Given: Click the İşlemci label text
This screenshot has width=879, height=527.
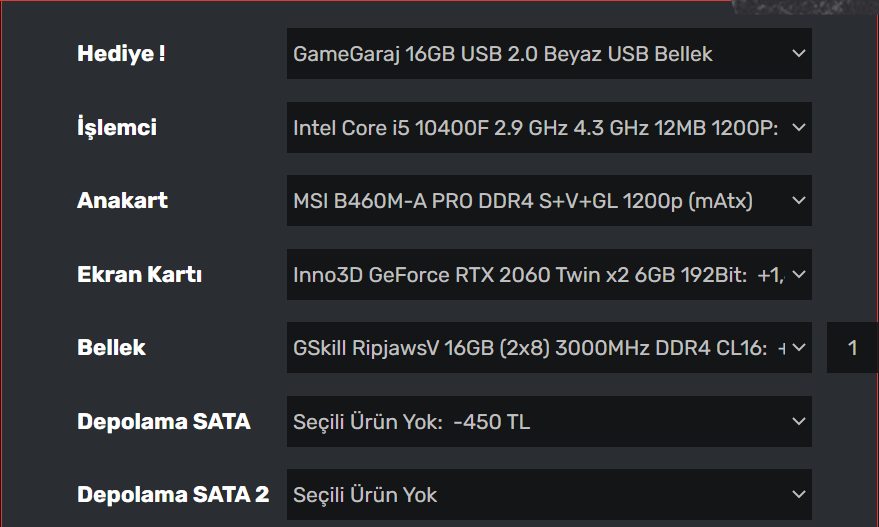Looking at the screenshot, I should (117, 128).
